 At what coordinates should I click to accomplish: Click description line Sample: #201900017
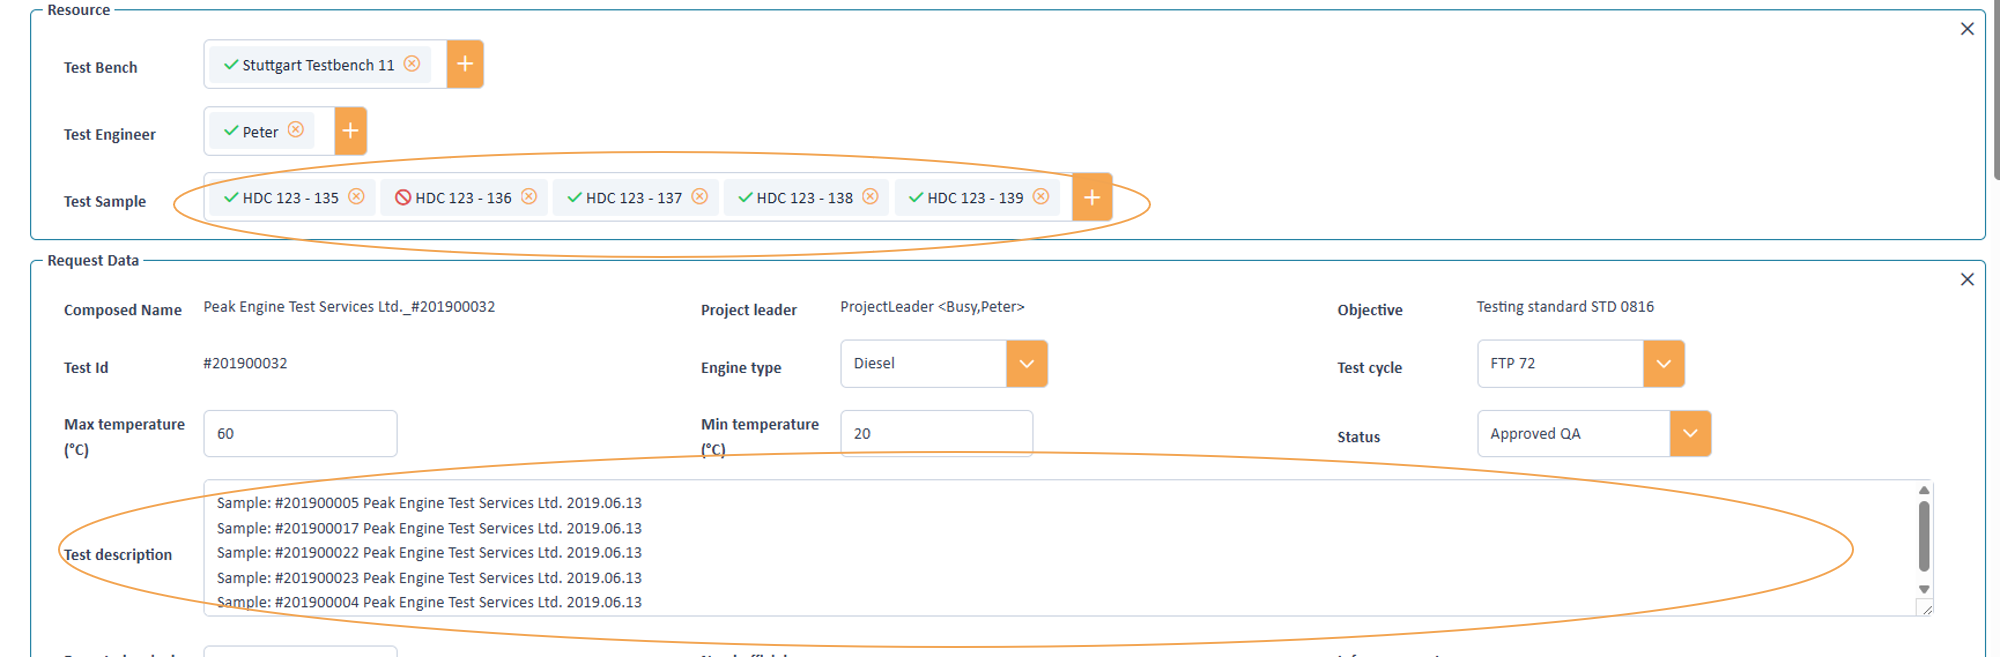point(429,528)
